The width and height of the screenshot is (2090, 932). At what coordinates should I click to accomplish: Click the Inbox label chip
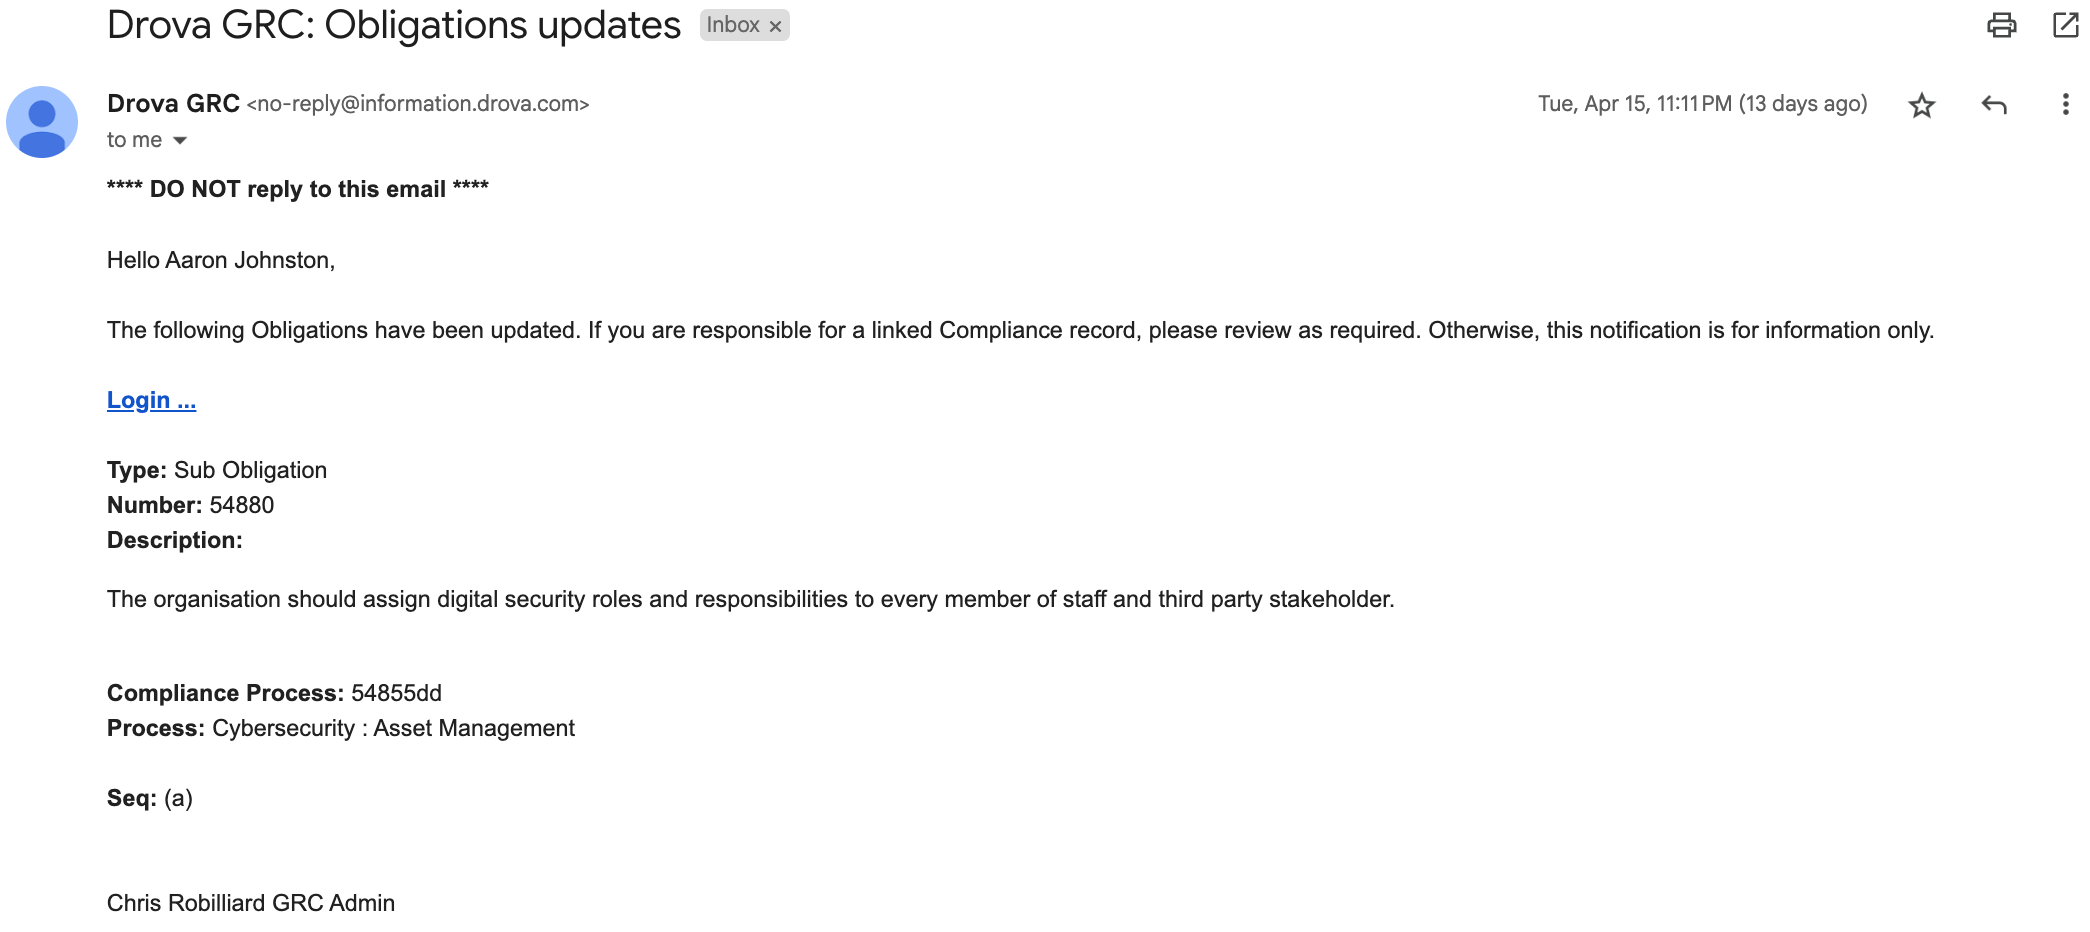(x=733, y=25)
